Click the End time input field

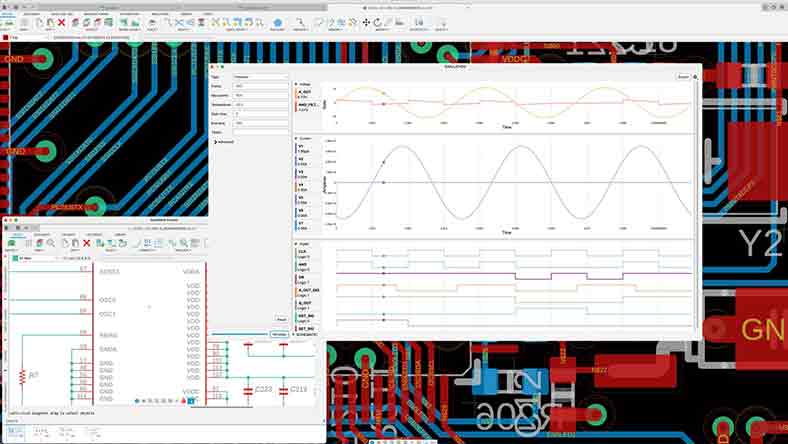[x=261, y=123]
